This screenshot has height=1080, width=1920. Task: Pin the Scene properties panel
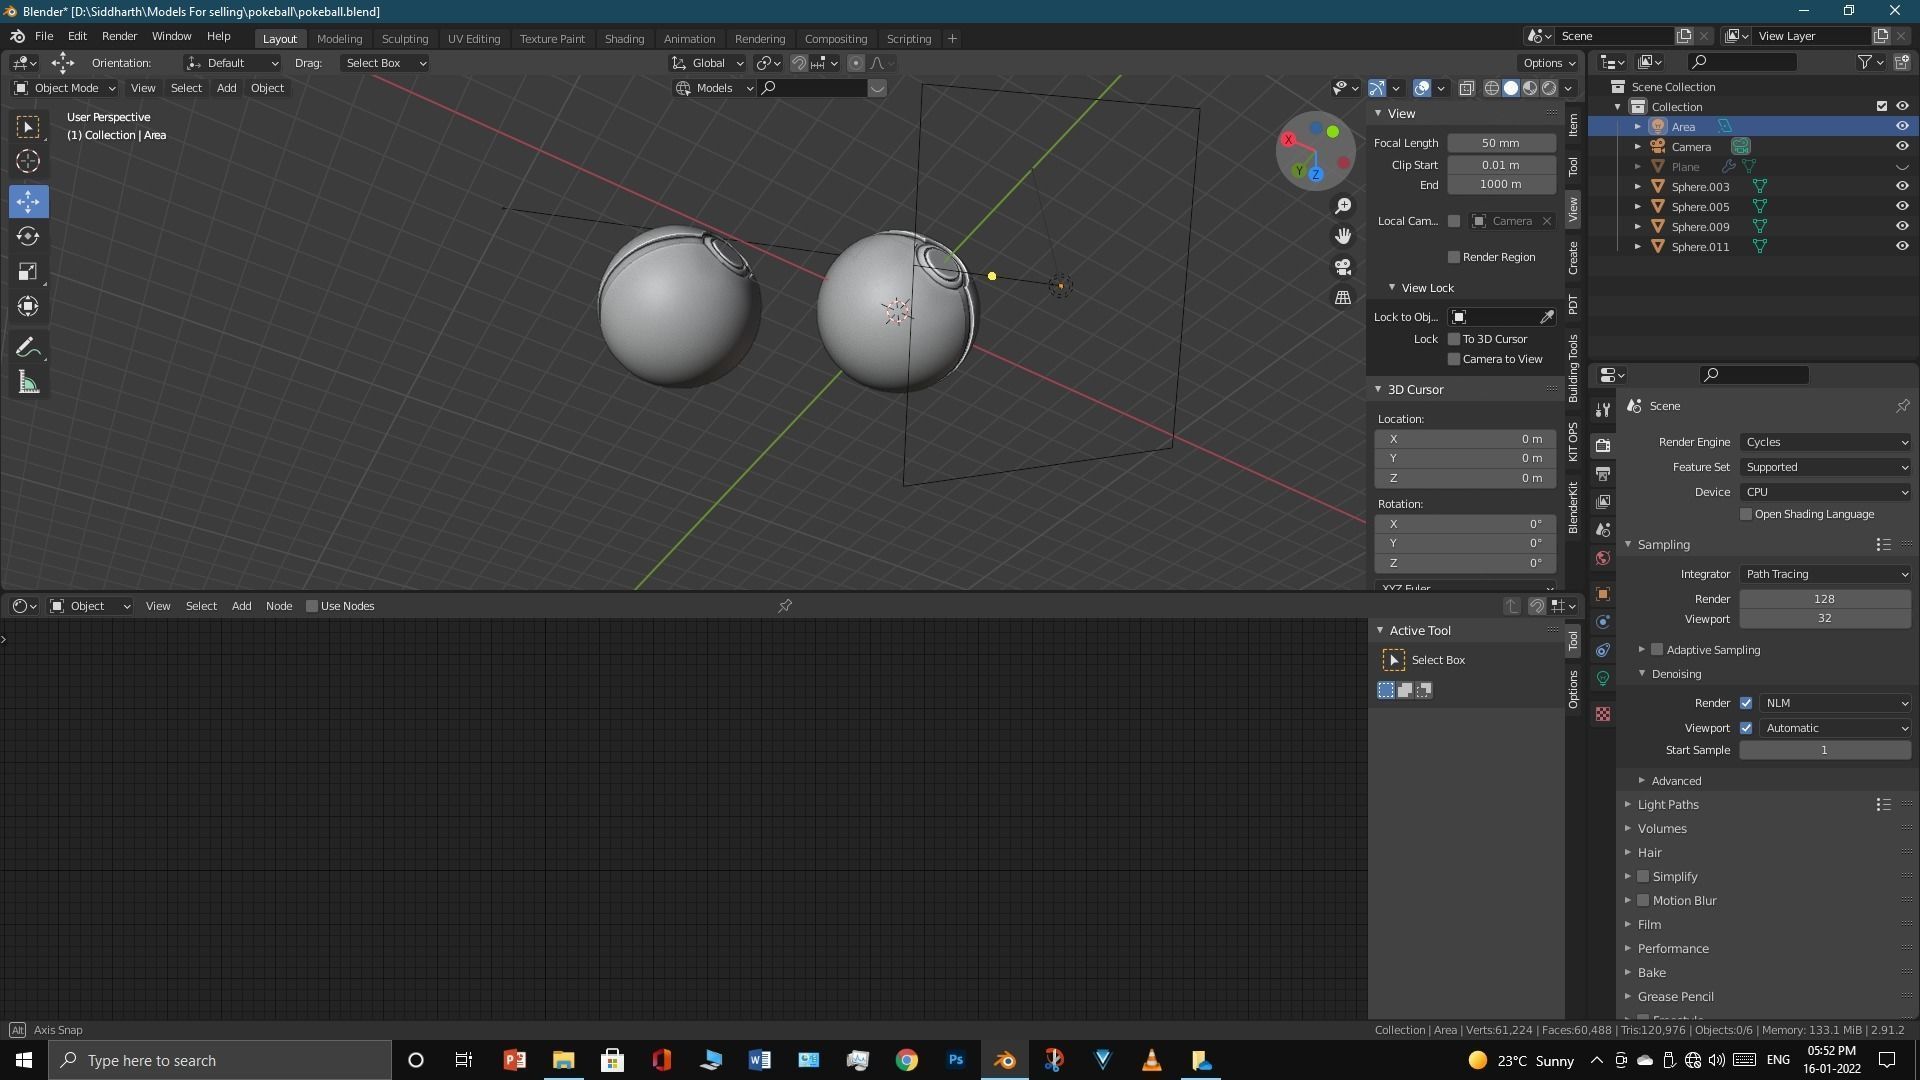[x=1902, y=406]
